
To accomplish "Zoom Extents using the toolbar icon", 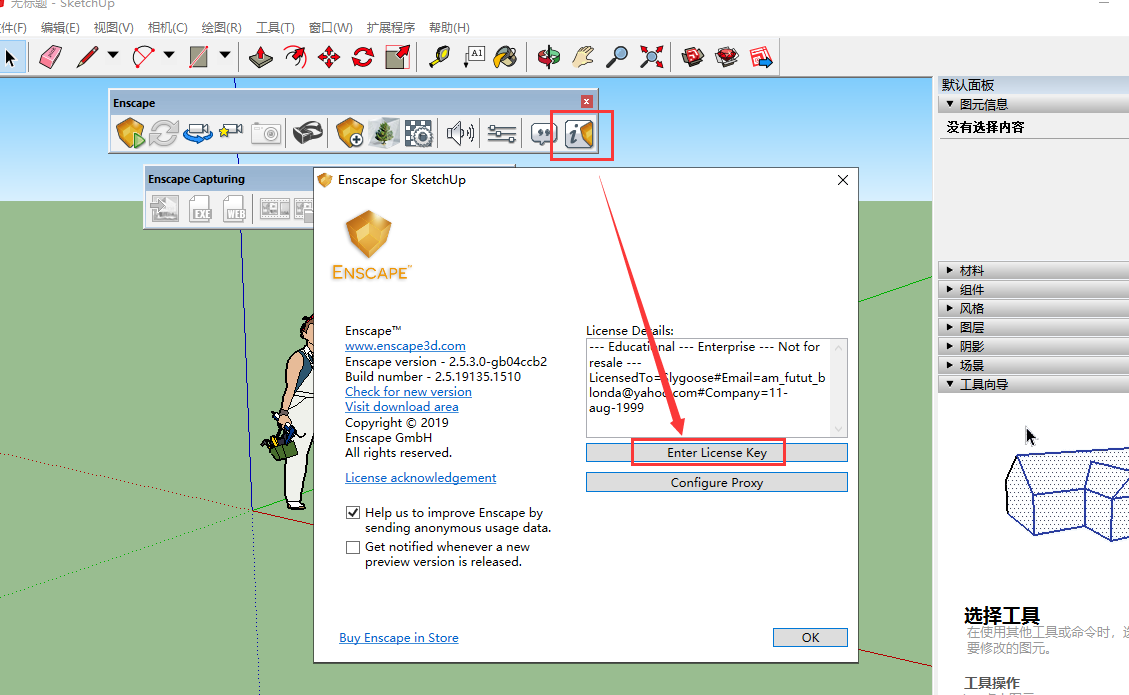I will coord(652,57).
